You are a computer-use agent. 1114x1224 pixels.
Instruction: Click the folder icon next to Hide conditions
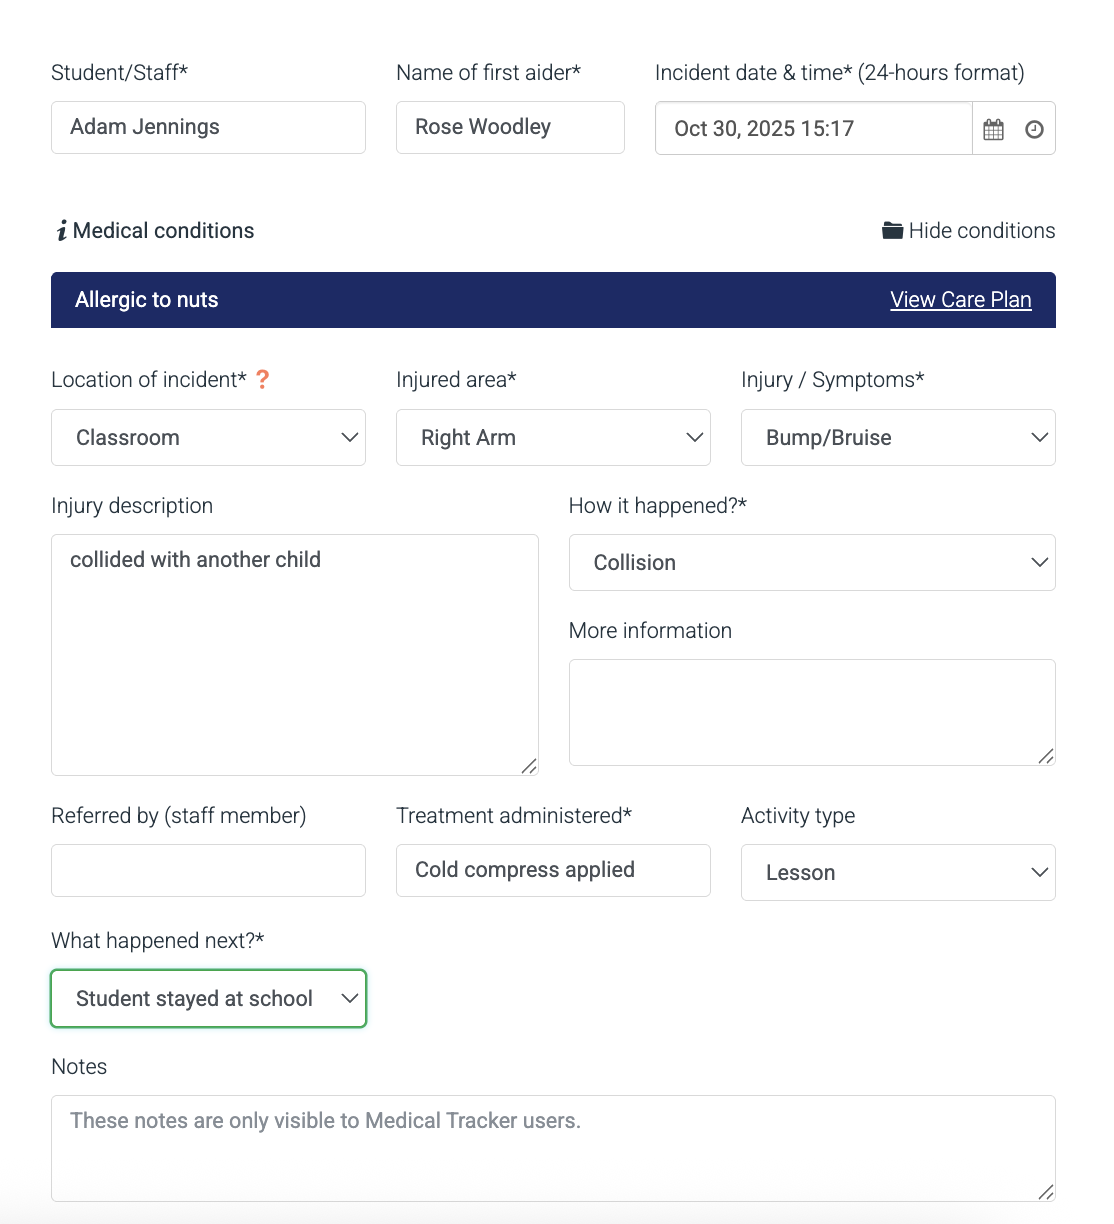(x=891, y=230)
